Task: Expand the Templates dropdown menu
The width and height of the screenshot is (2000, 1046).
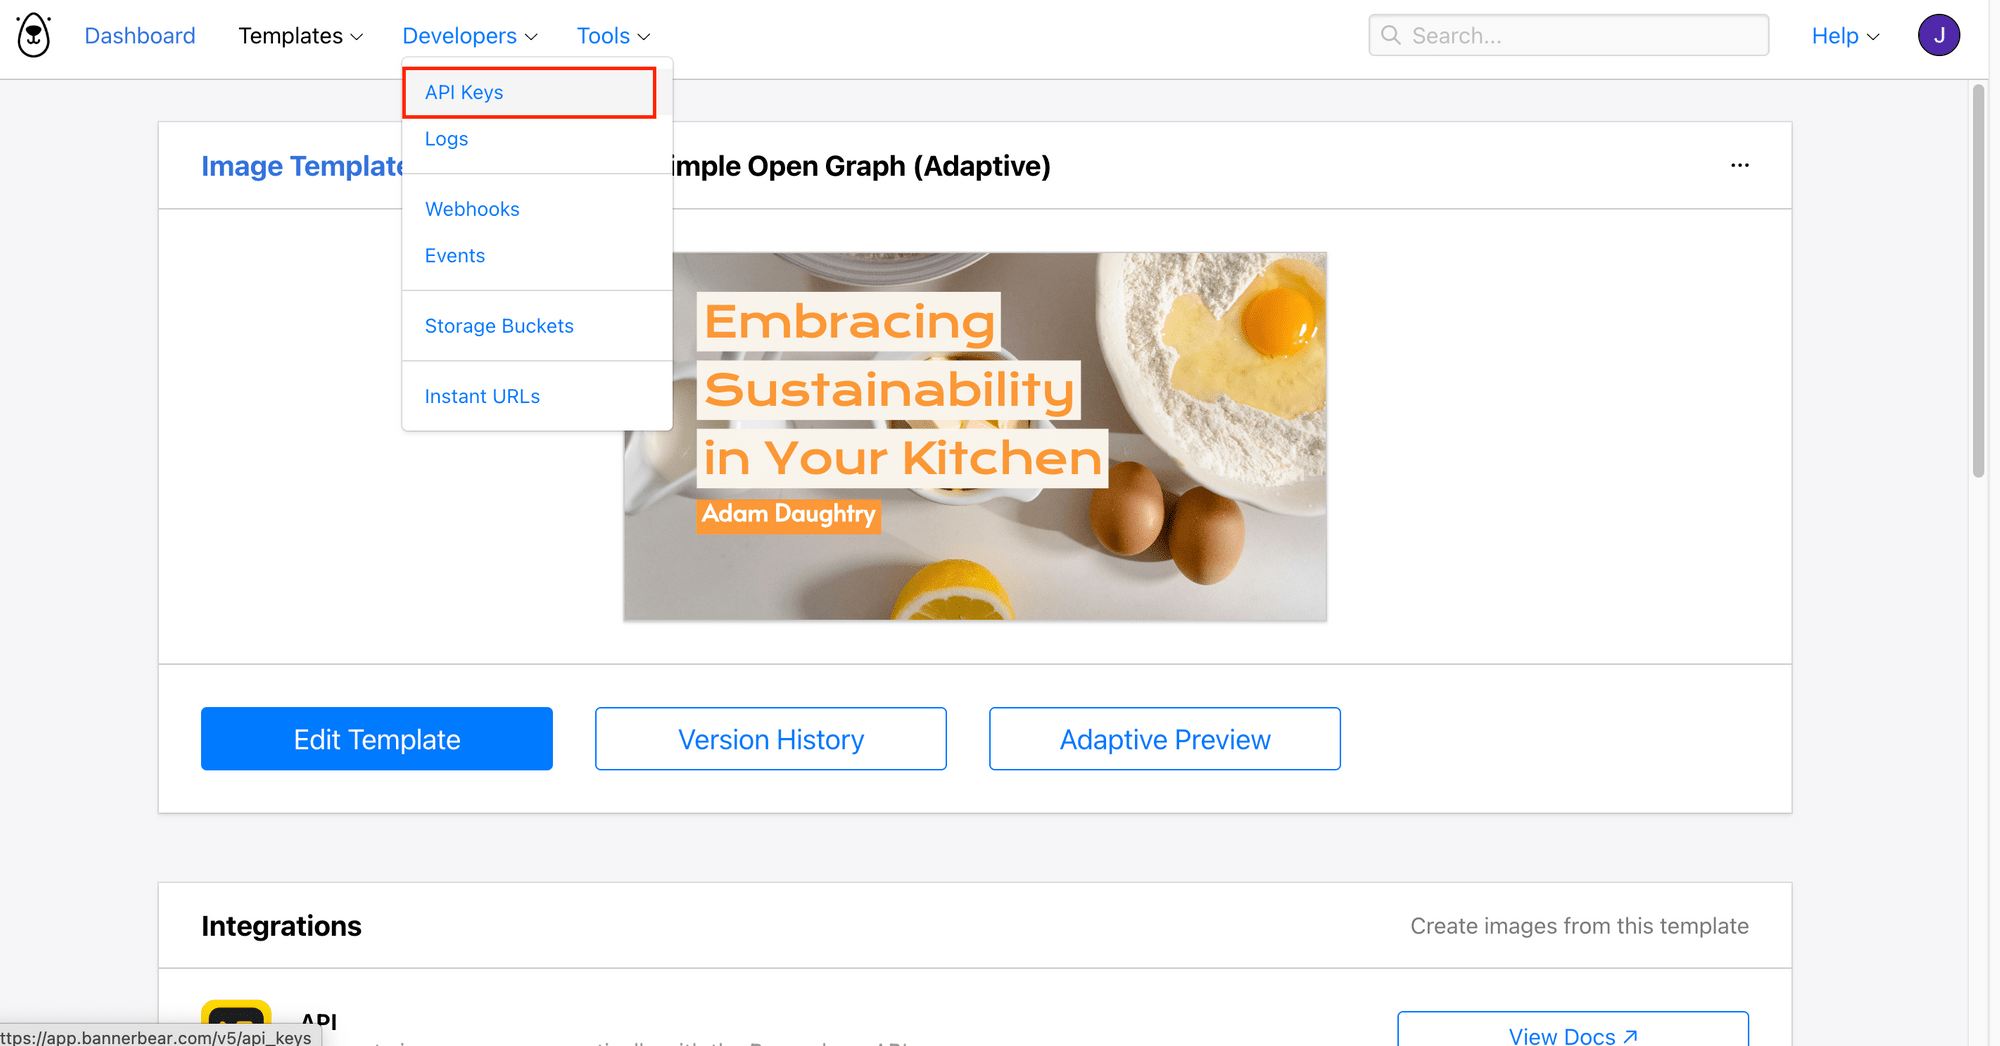Action: click(x=301, y=36)
